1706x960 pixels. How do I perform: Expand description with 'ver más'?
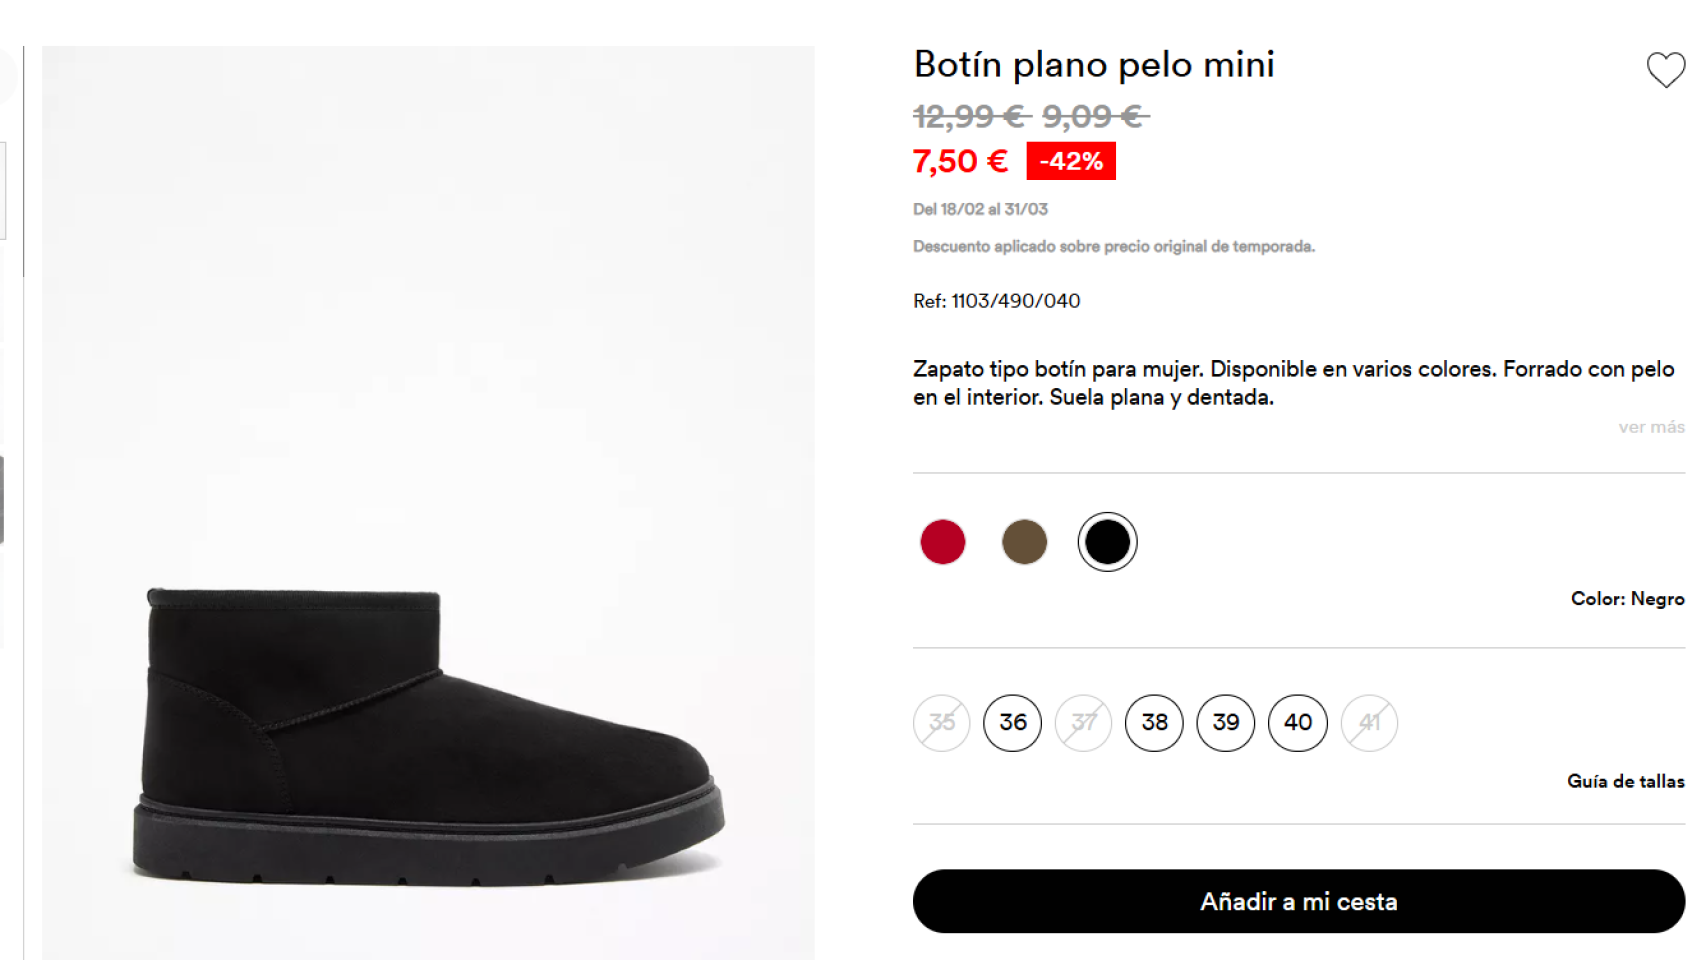(x=1651, y=427)
